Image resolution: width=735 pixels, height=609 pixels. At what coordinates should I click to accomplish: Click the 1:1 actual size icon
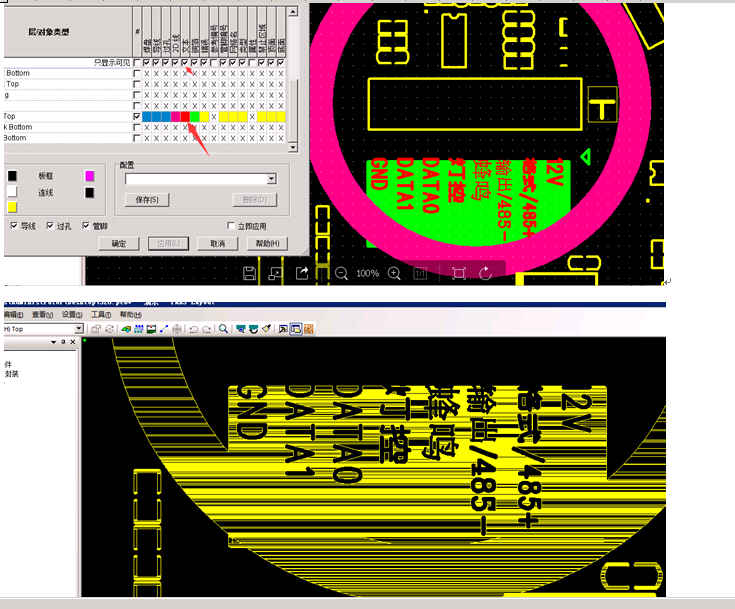click(x=420, y=273)
